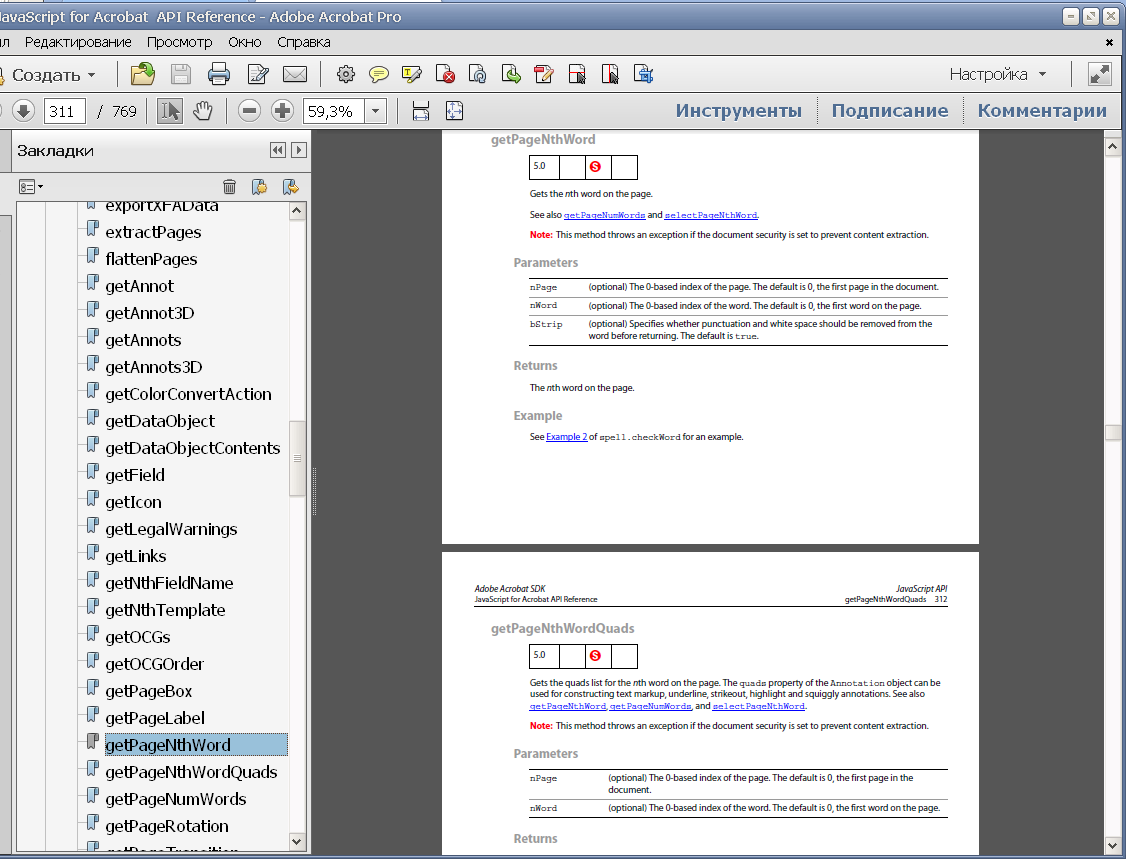Select the getPageRotation bookmark
Image resolution: width=1126 pixels, height=859 pixels.
[x=167, y=826]
